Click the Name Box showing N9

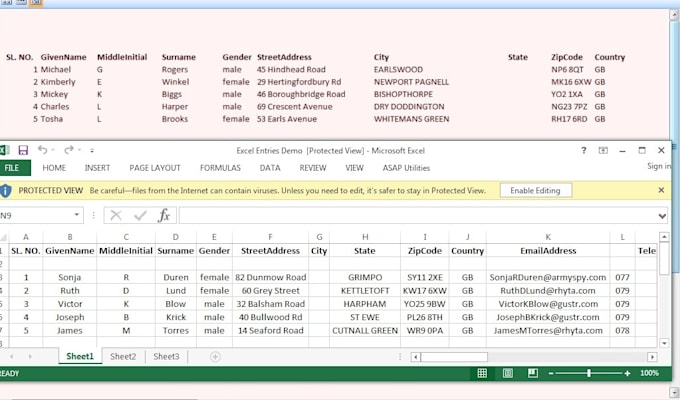[36, 216]
